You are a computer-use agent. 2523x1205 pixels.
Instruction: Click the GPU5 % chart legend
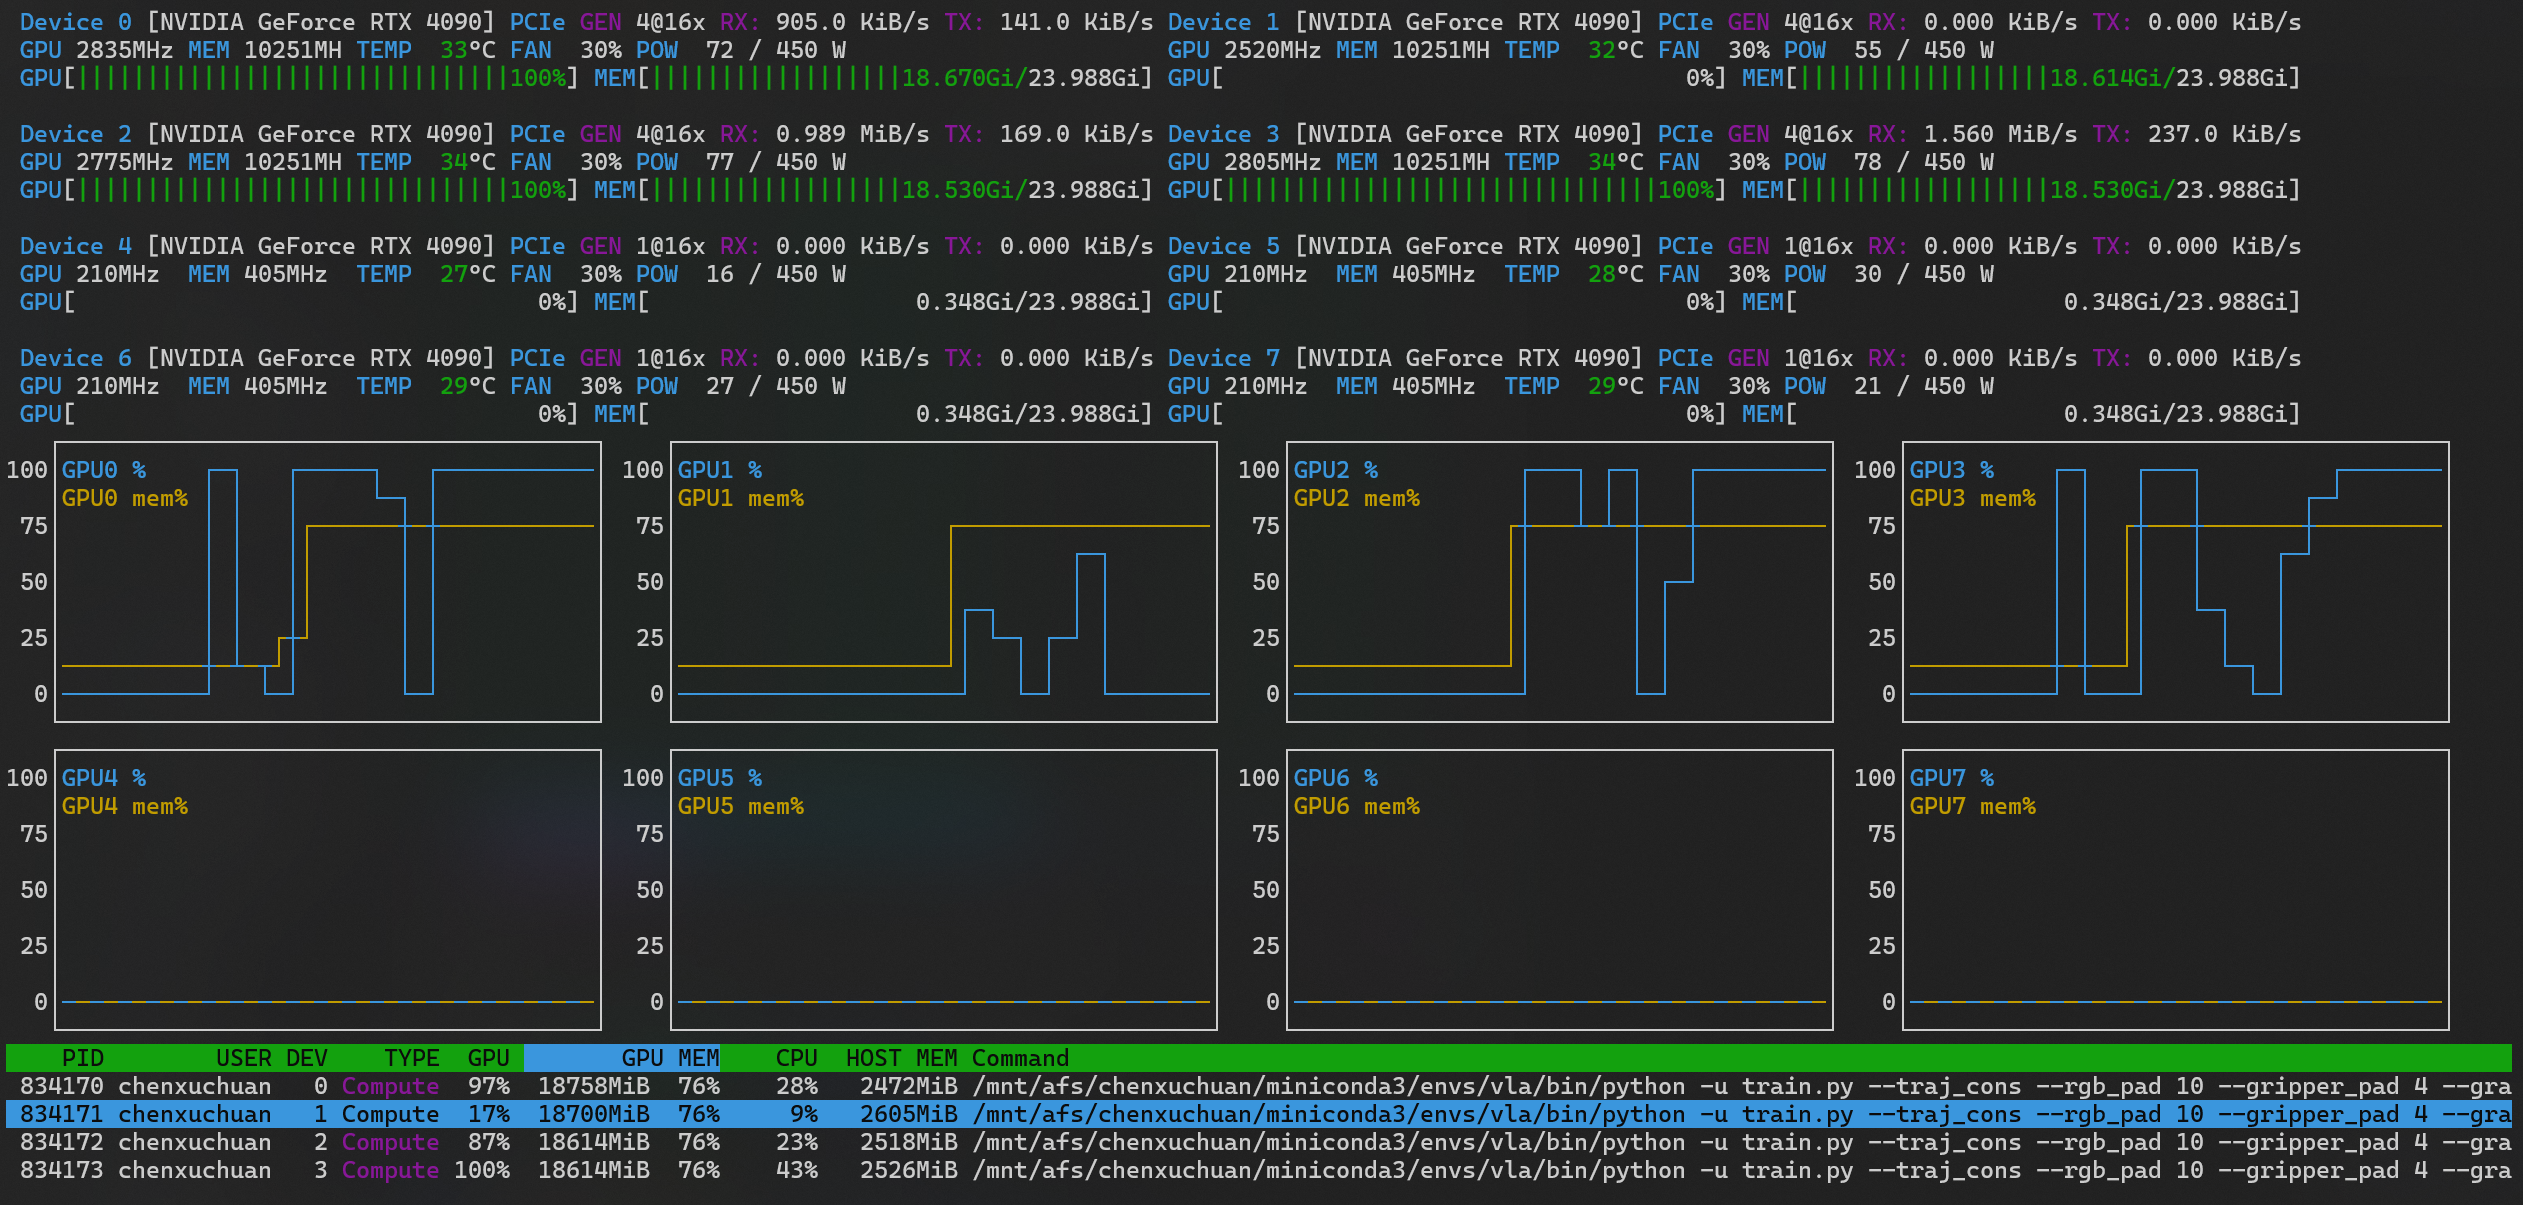tap(720, 778)
